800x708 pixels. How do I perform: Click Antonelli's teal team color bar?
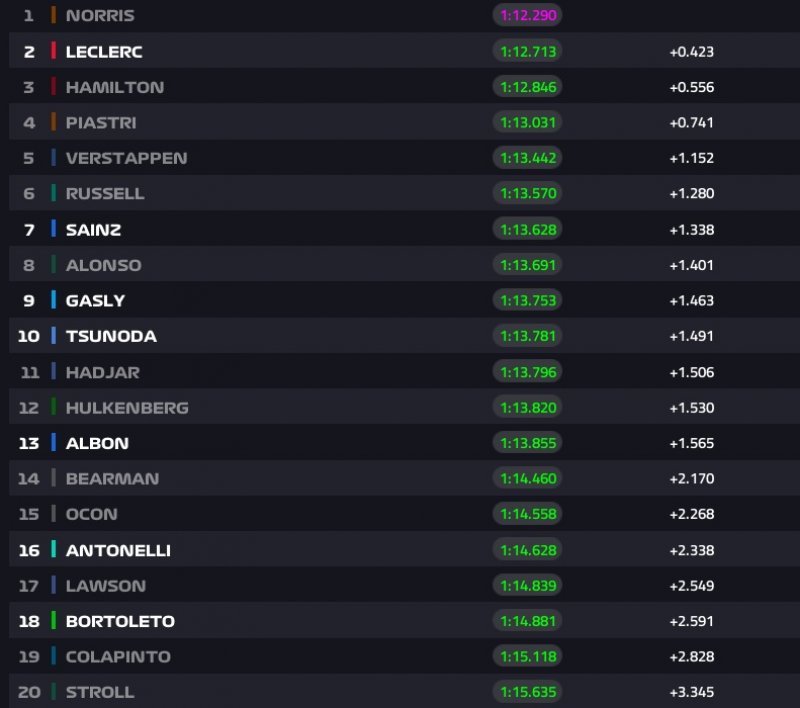pos(53,550)
